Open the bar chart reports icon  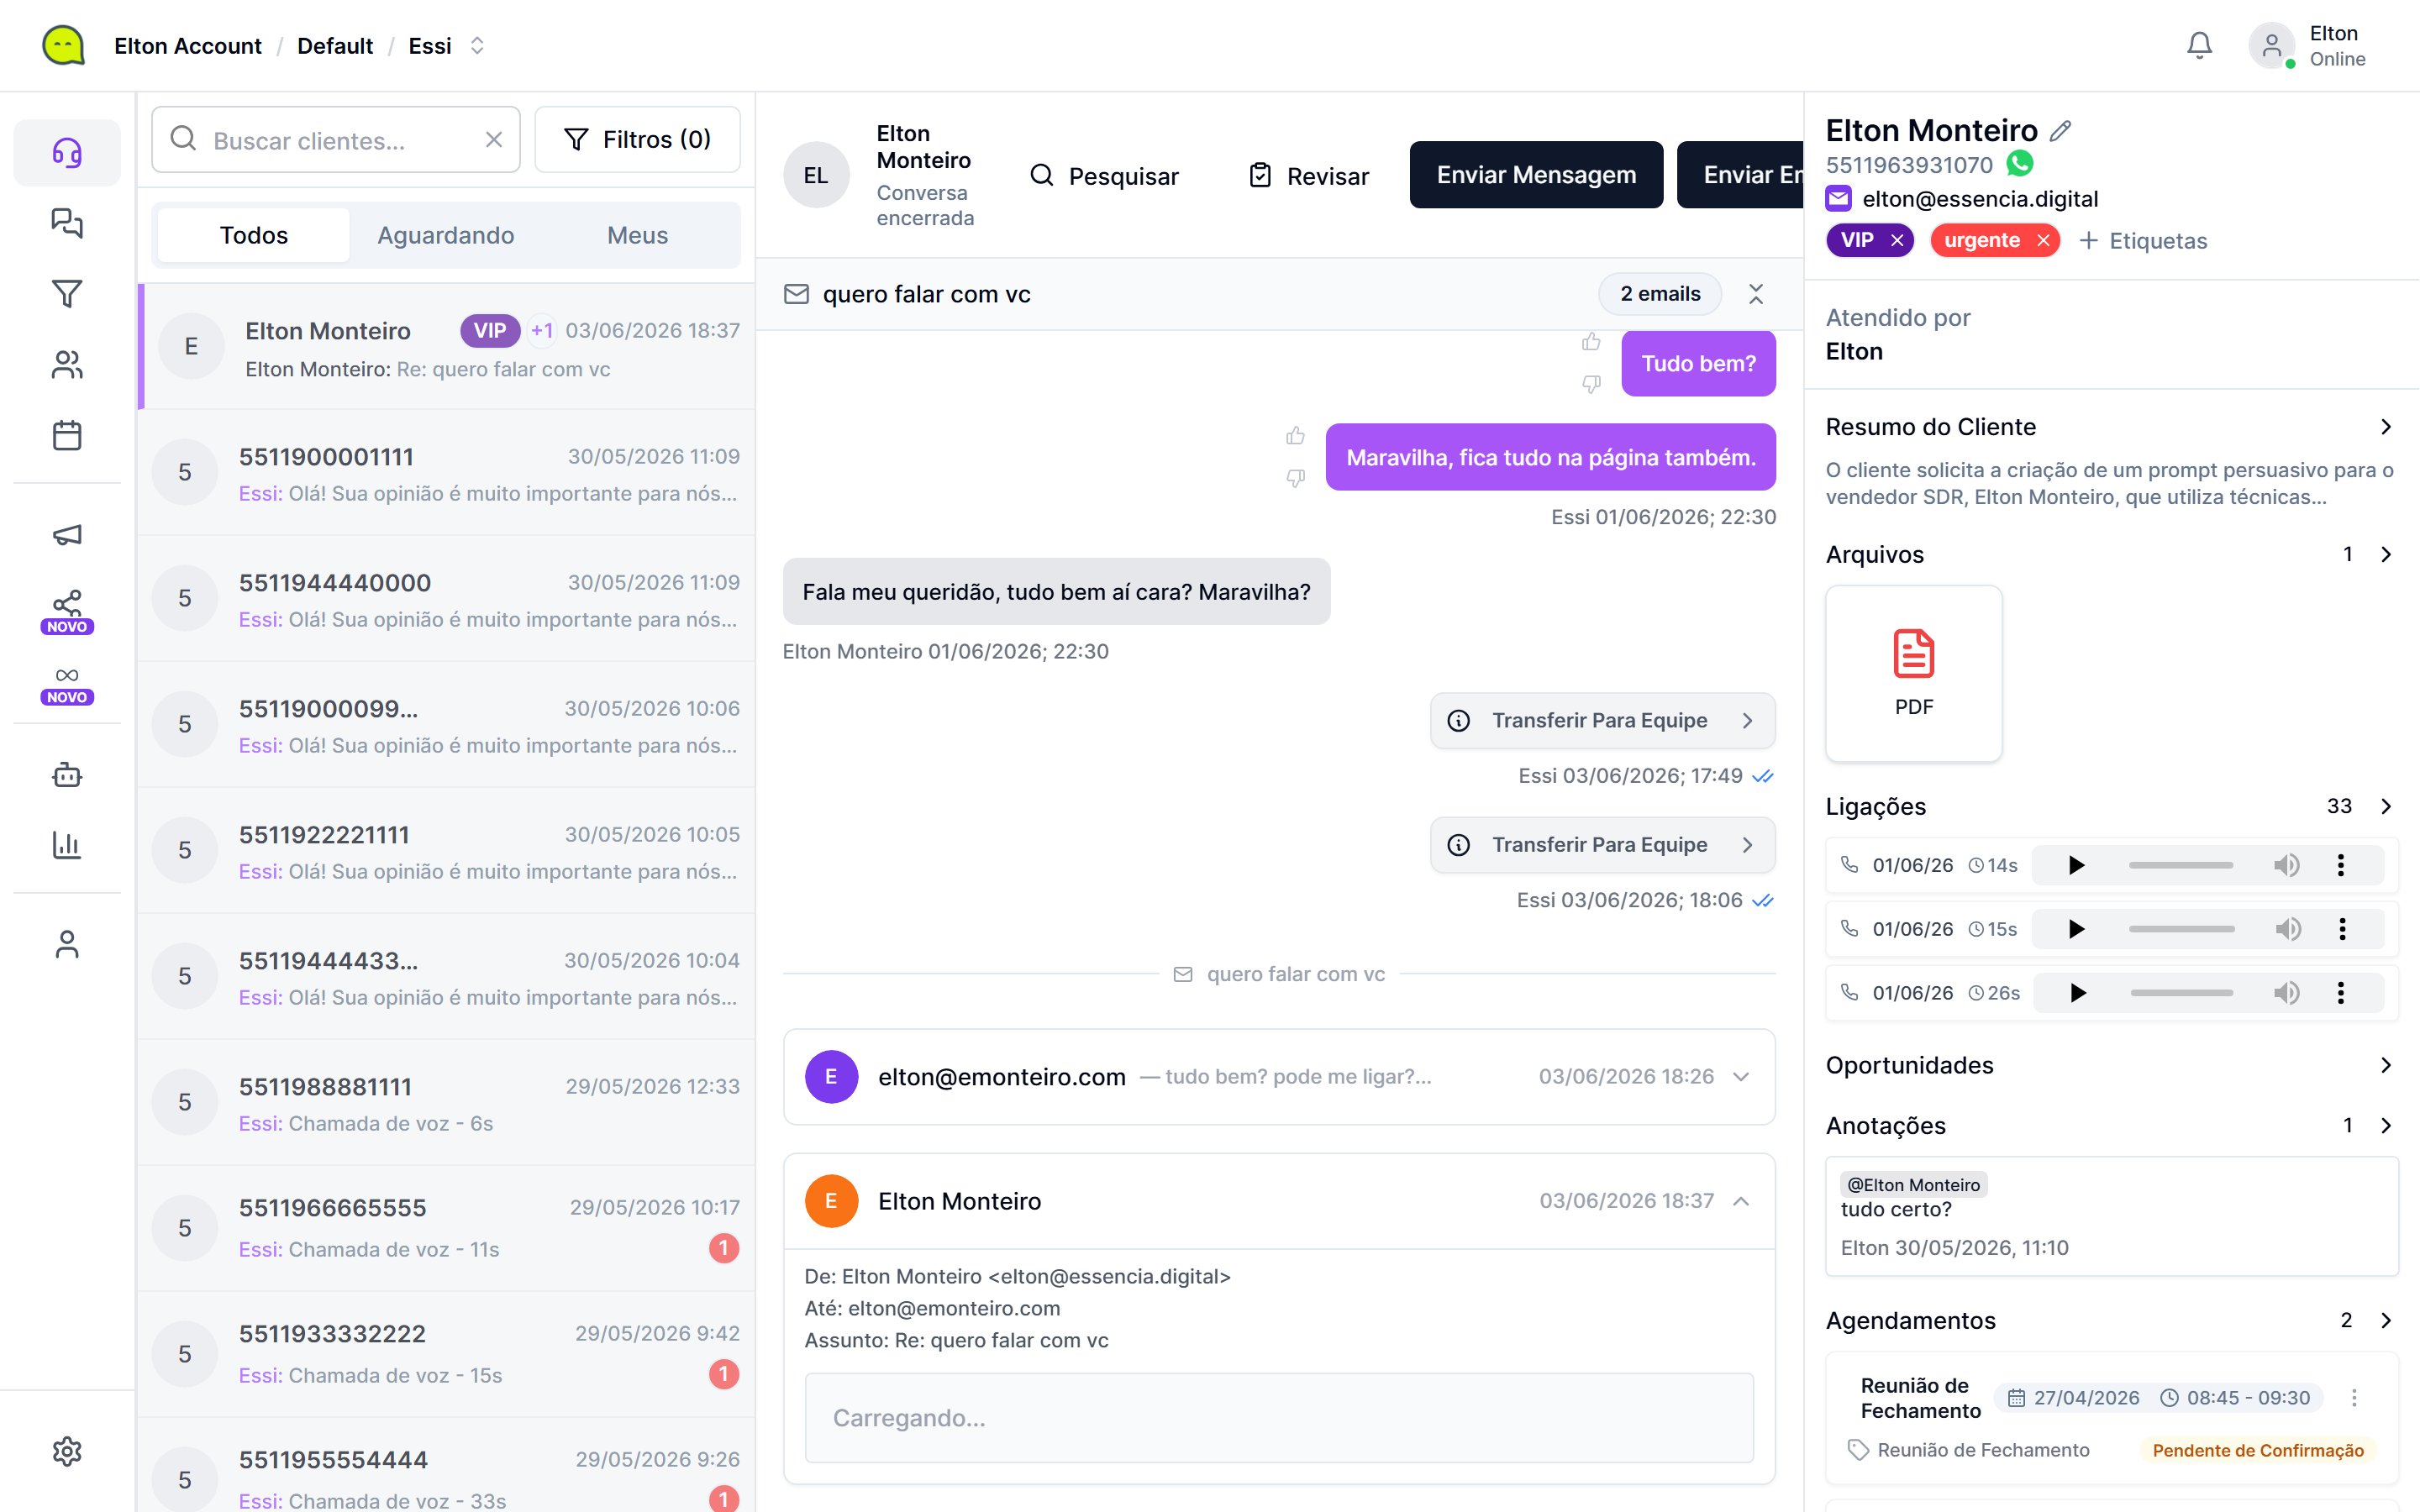click(67, 846)
